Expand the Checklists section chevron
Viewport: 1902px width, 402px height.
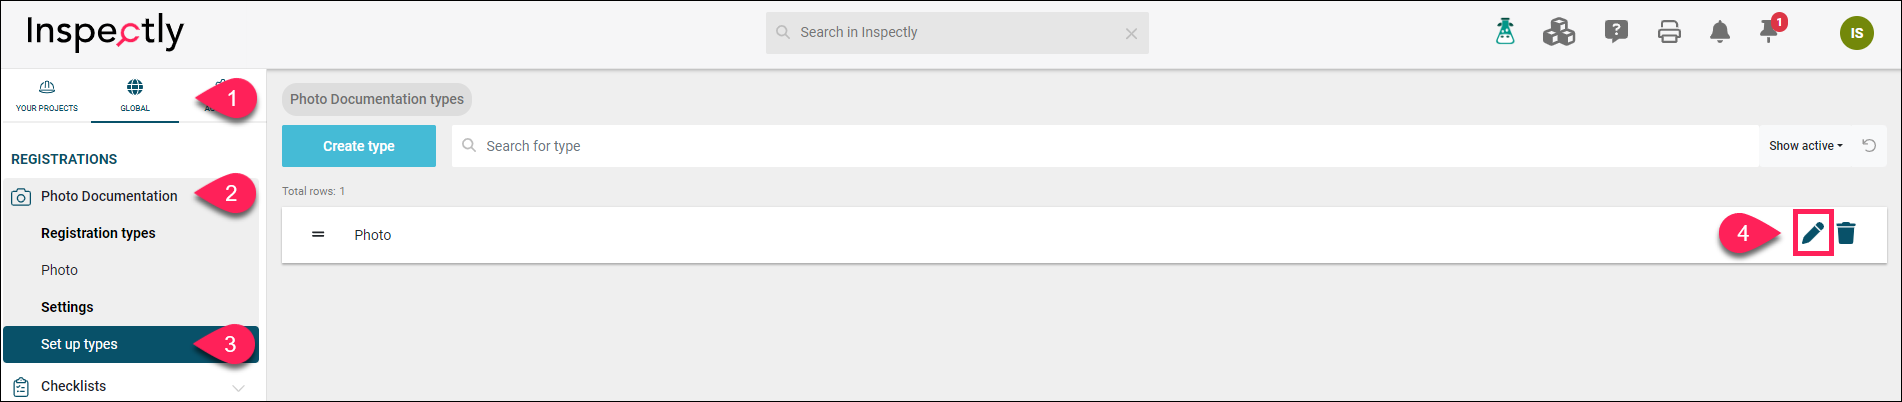click(x=238, y=388)
